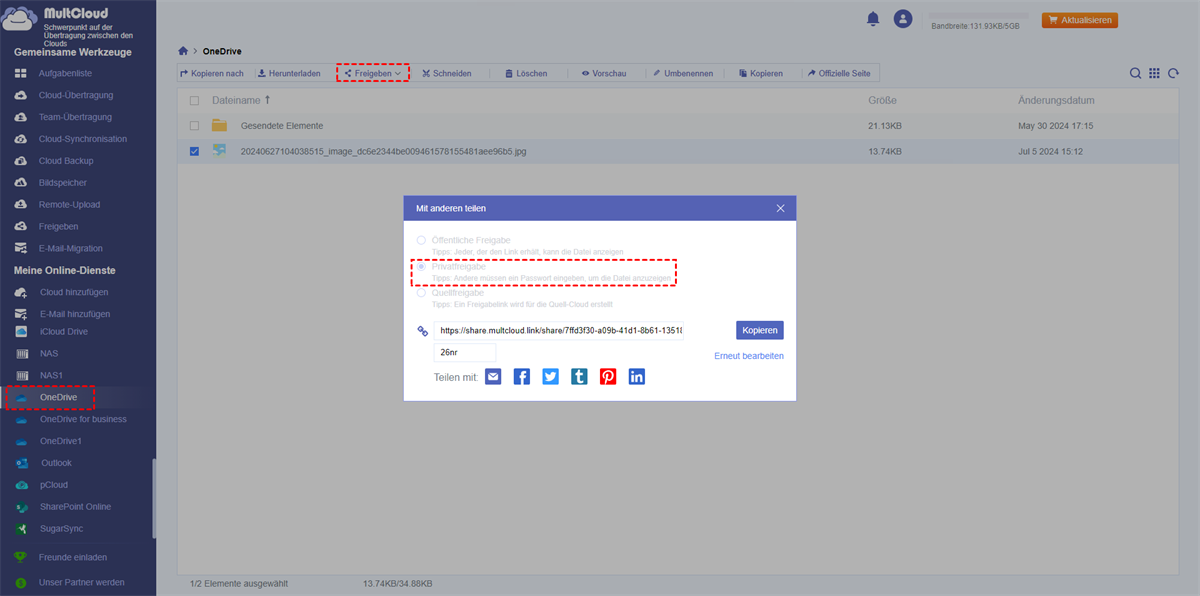The width and height of the screenshot is (1200, 596).
Task: Click Erneut bearbeiten link
Action: point(749,356)
